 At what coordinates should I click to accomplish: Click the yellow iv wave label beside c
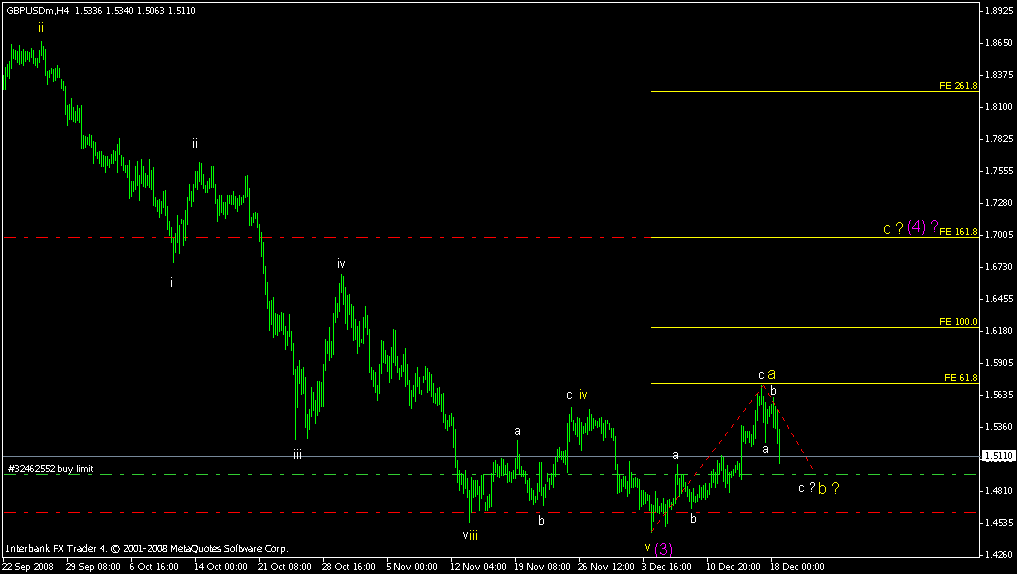pyautogui.click(x=583, y=394)
